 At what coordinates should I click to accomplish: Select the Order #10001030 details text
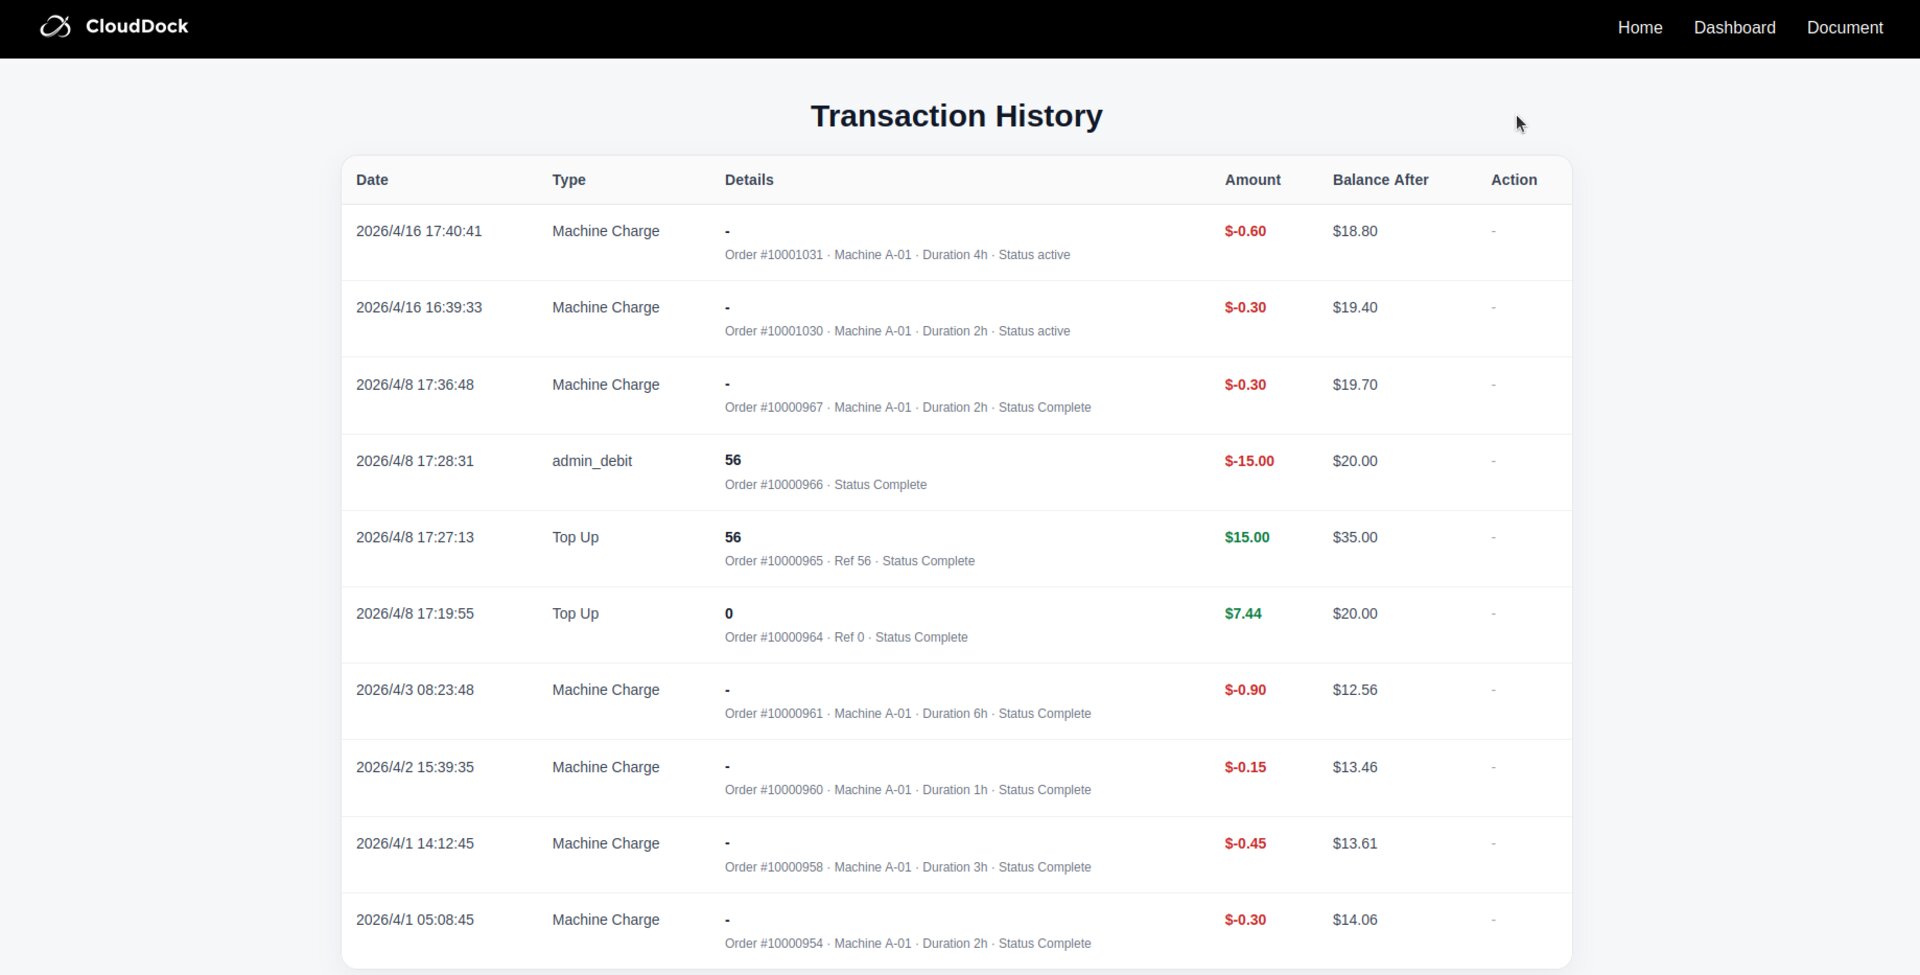(x=897, y=331)
